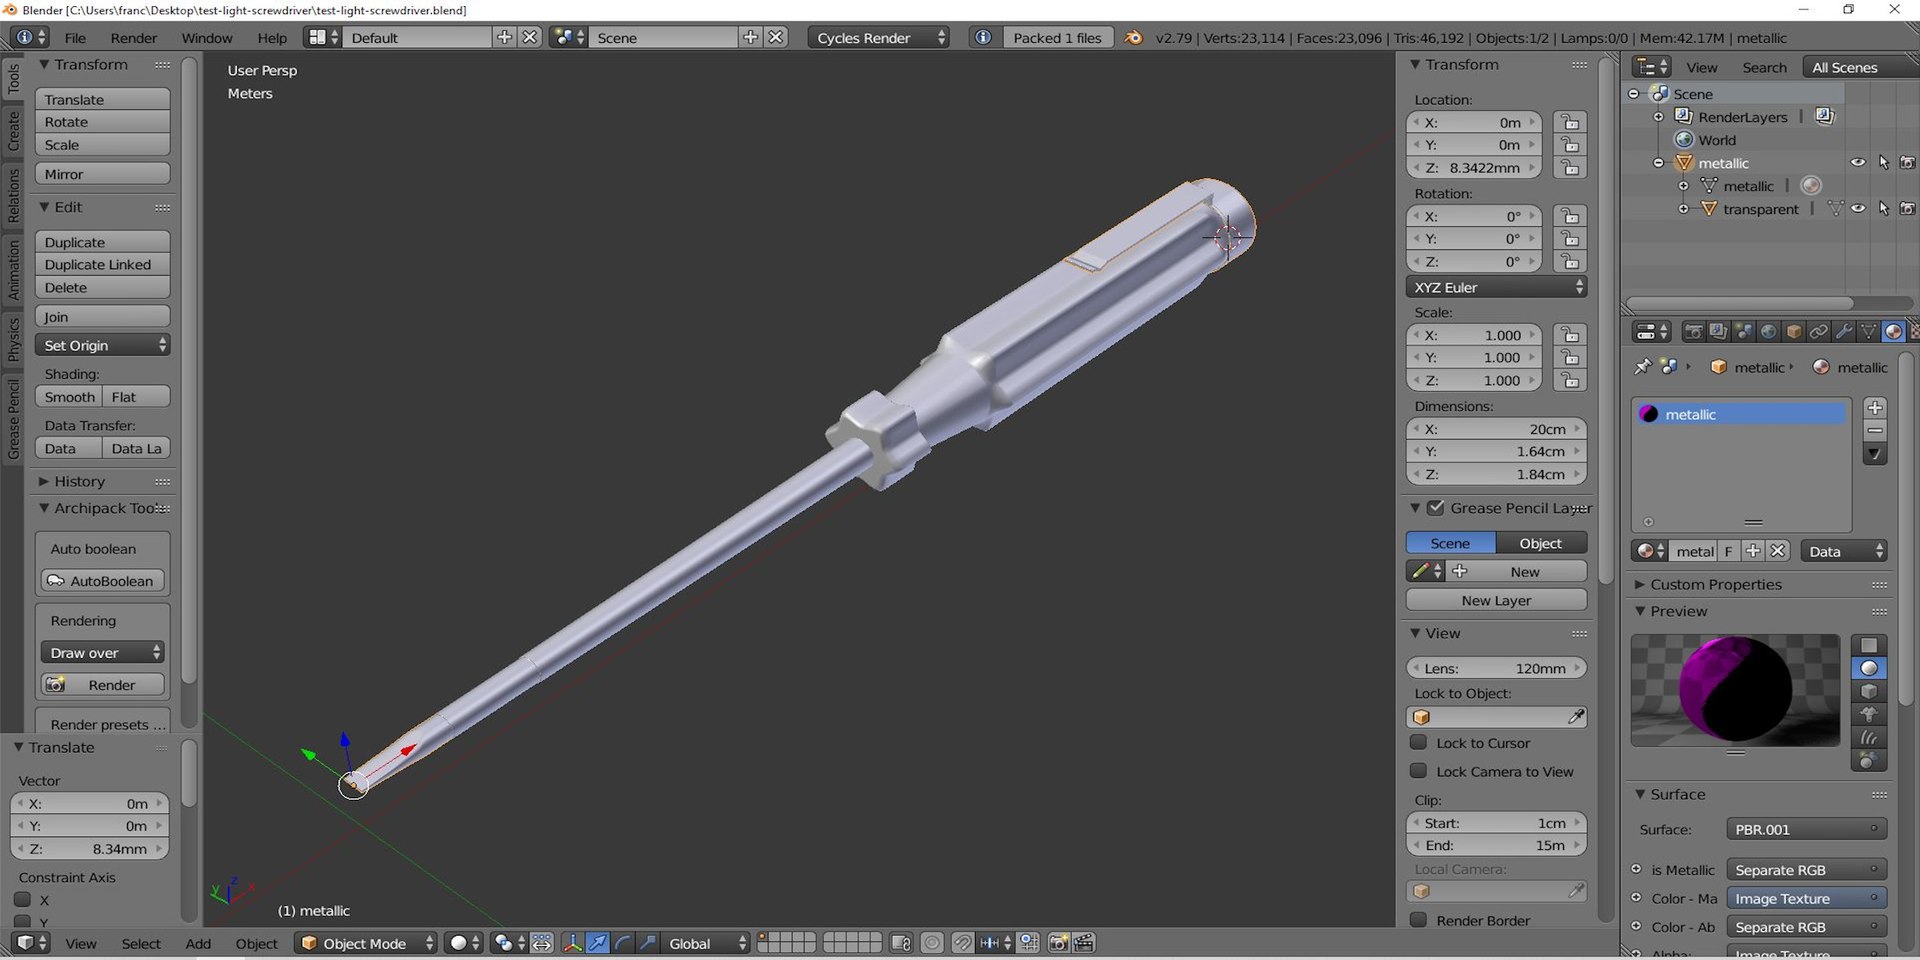Open the File menu

[x=75, y=37]
